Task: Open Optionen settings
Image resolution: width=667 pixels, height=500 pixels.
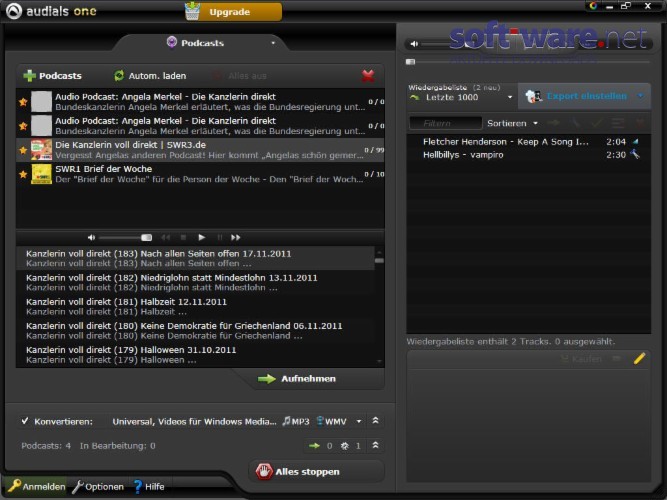Action: coord(98,486)
